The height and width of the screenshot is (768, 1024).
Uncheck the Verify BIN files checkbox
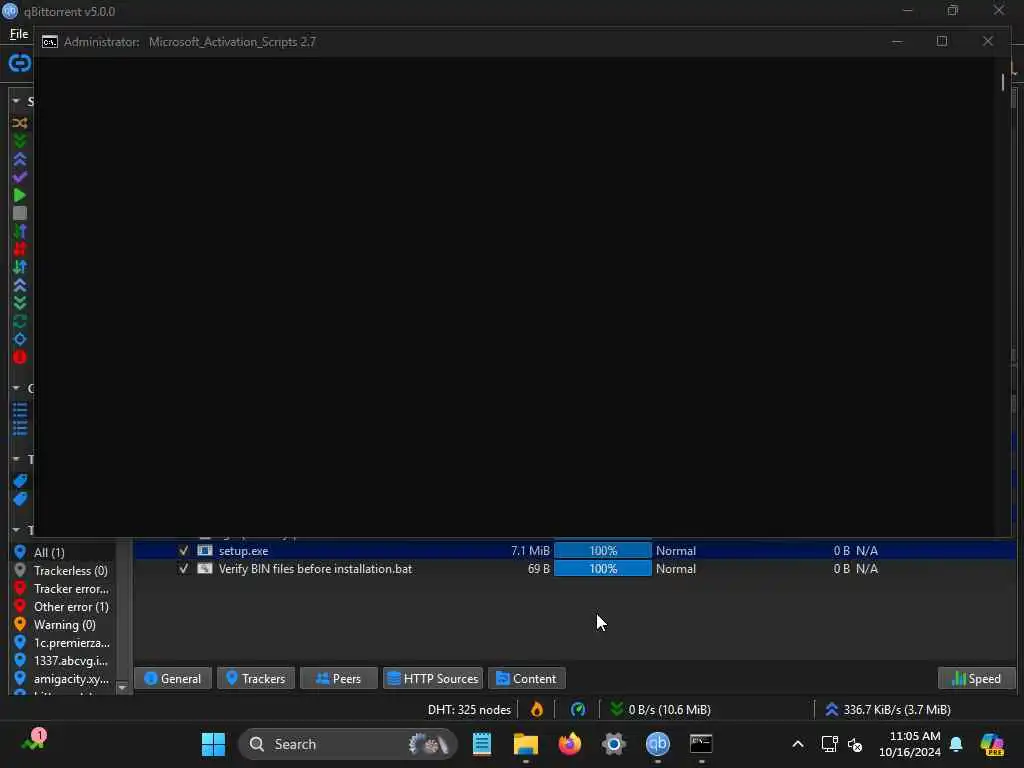click(x=184, y=569)
